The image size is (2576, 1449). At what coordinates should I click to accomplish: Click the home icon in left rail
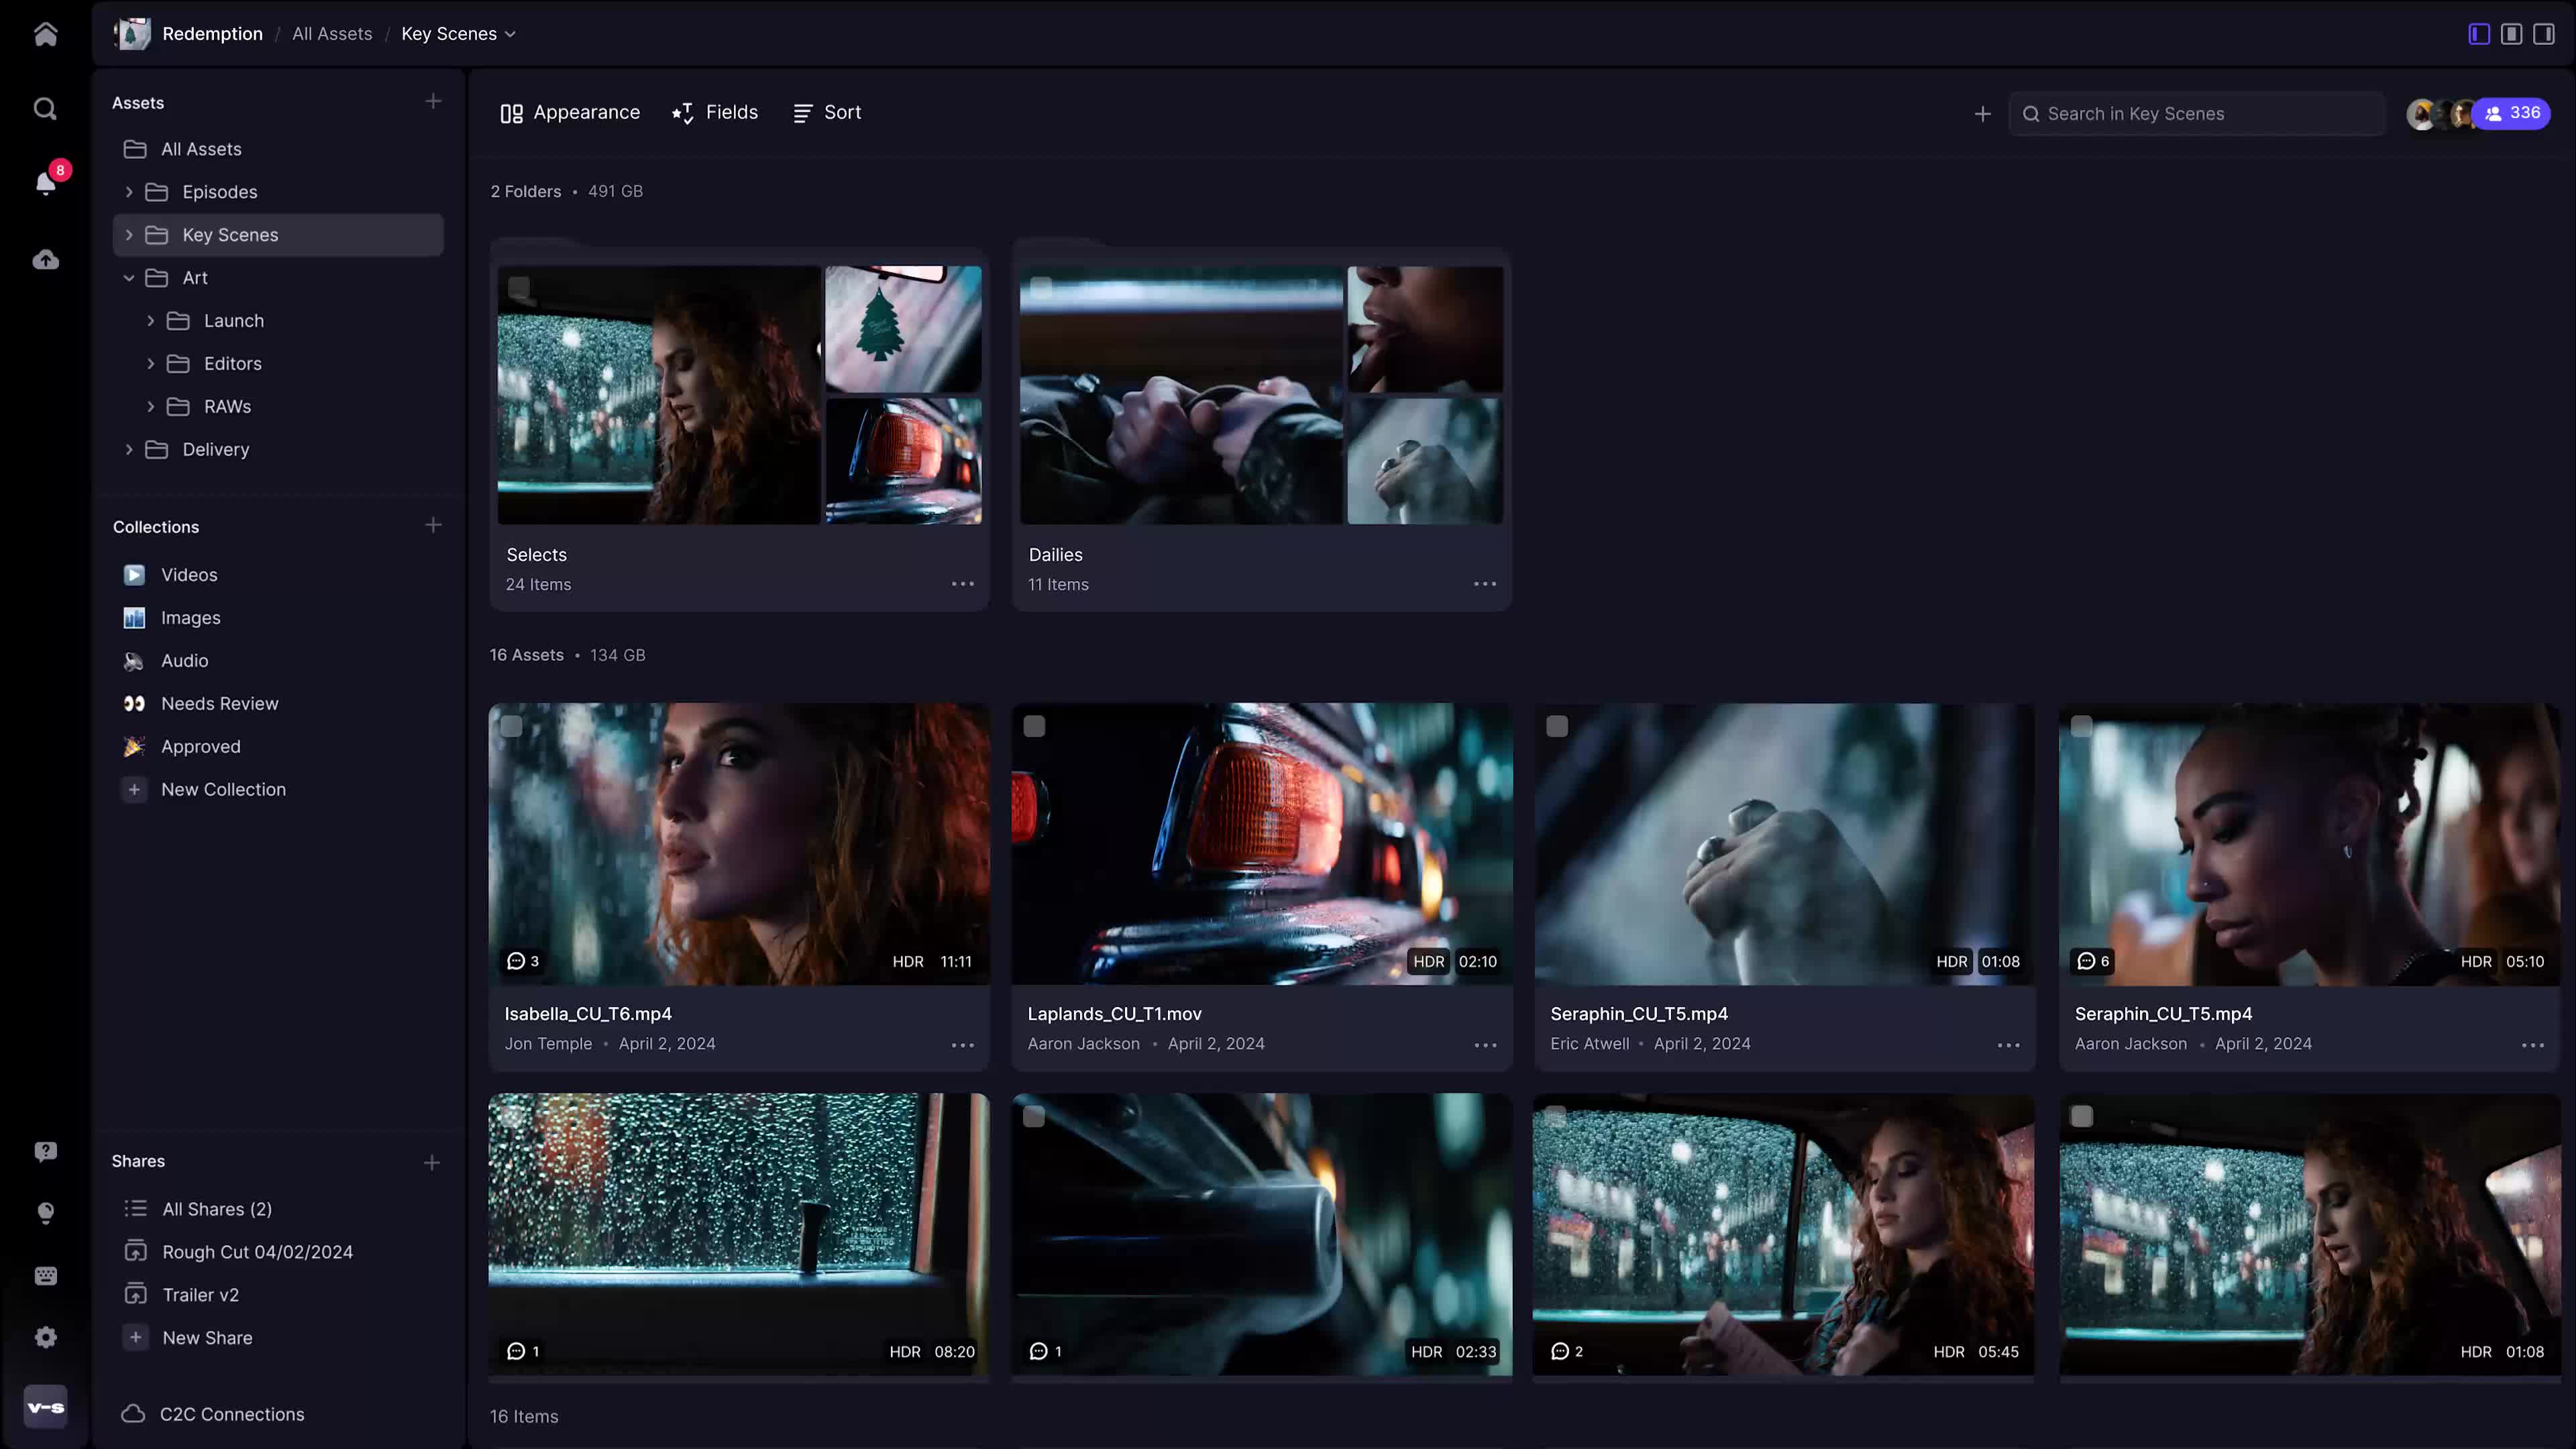(45, 34)
